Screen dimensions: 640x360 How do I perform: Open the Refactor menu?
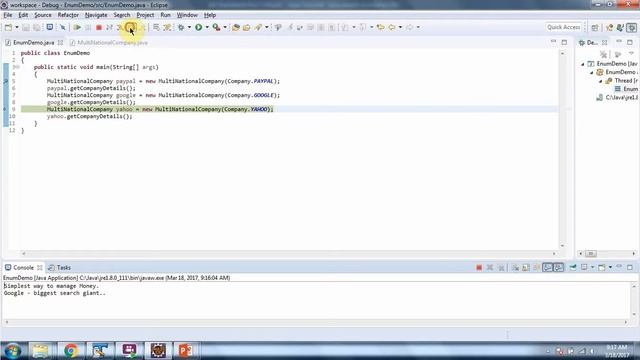click(68, 15)
